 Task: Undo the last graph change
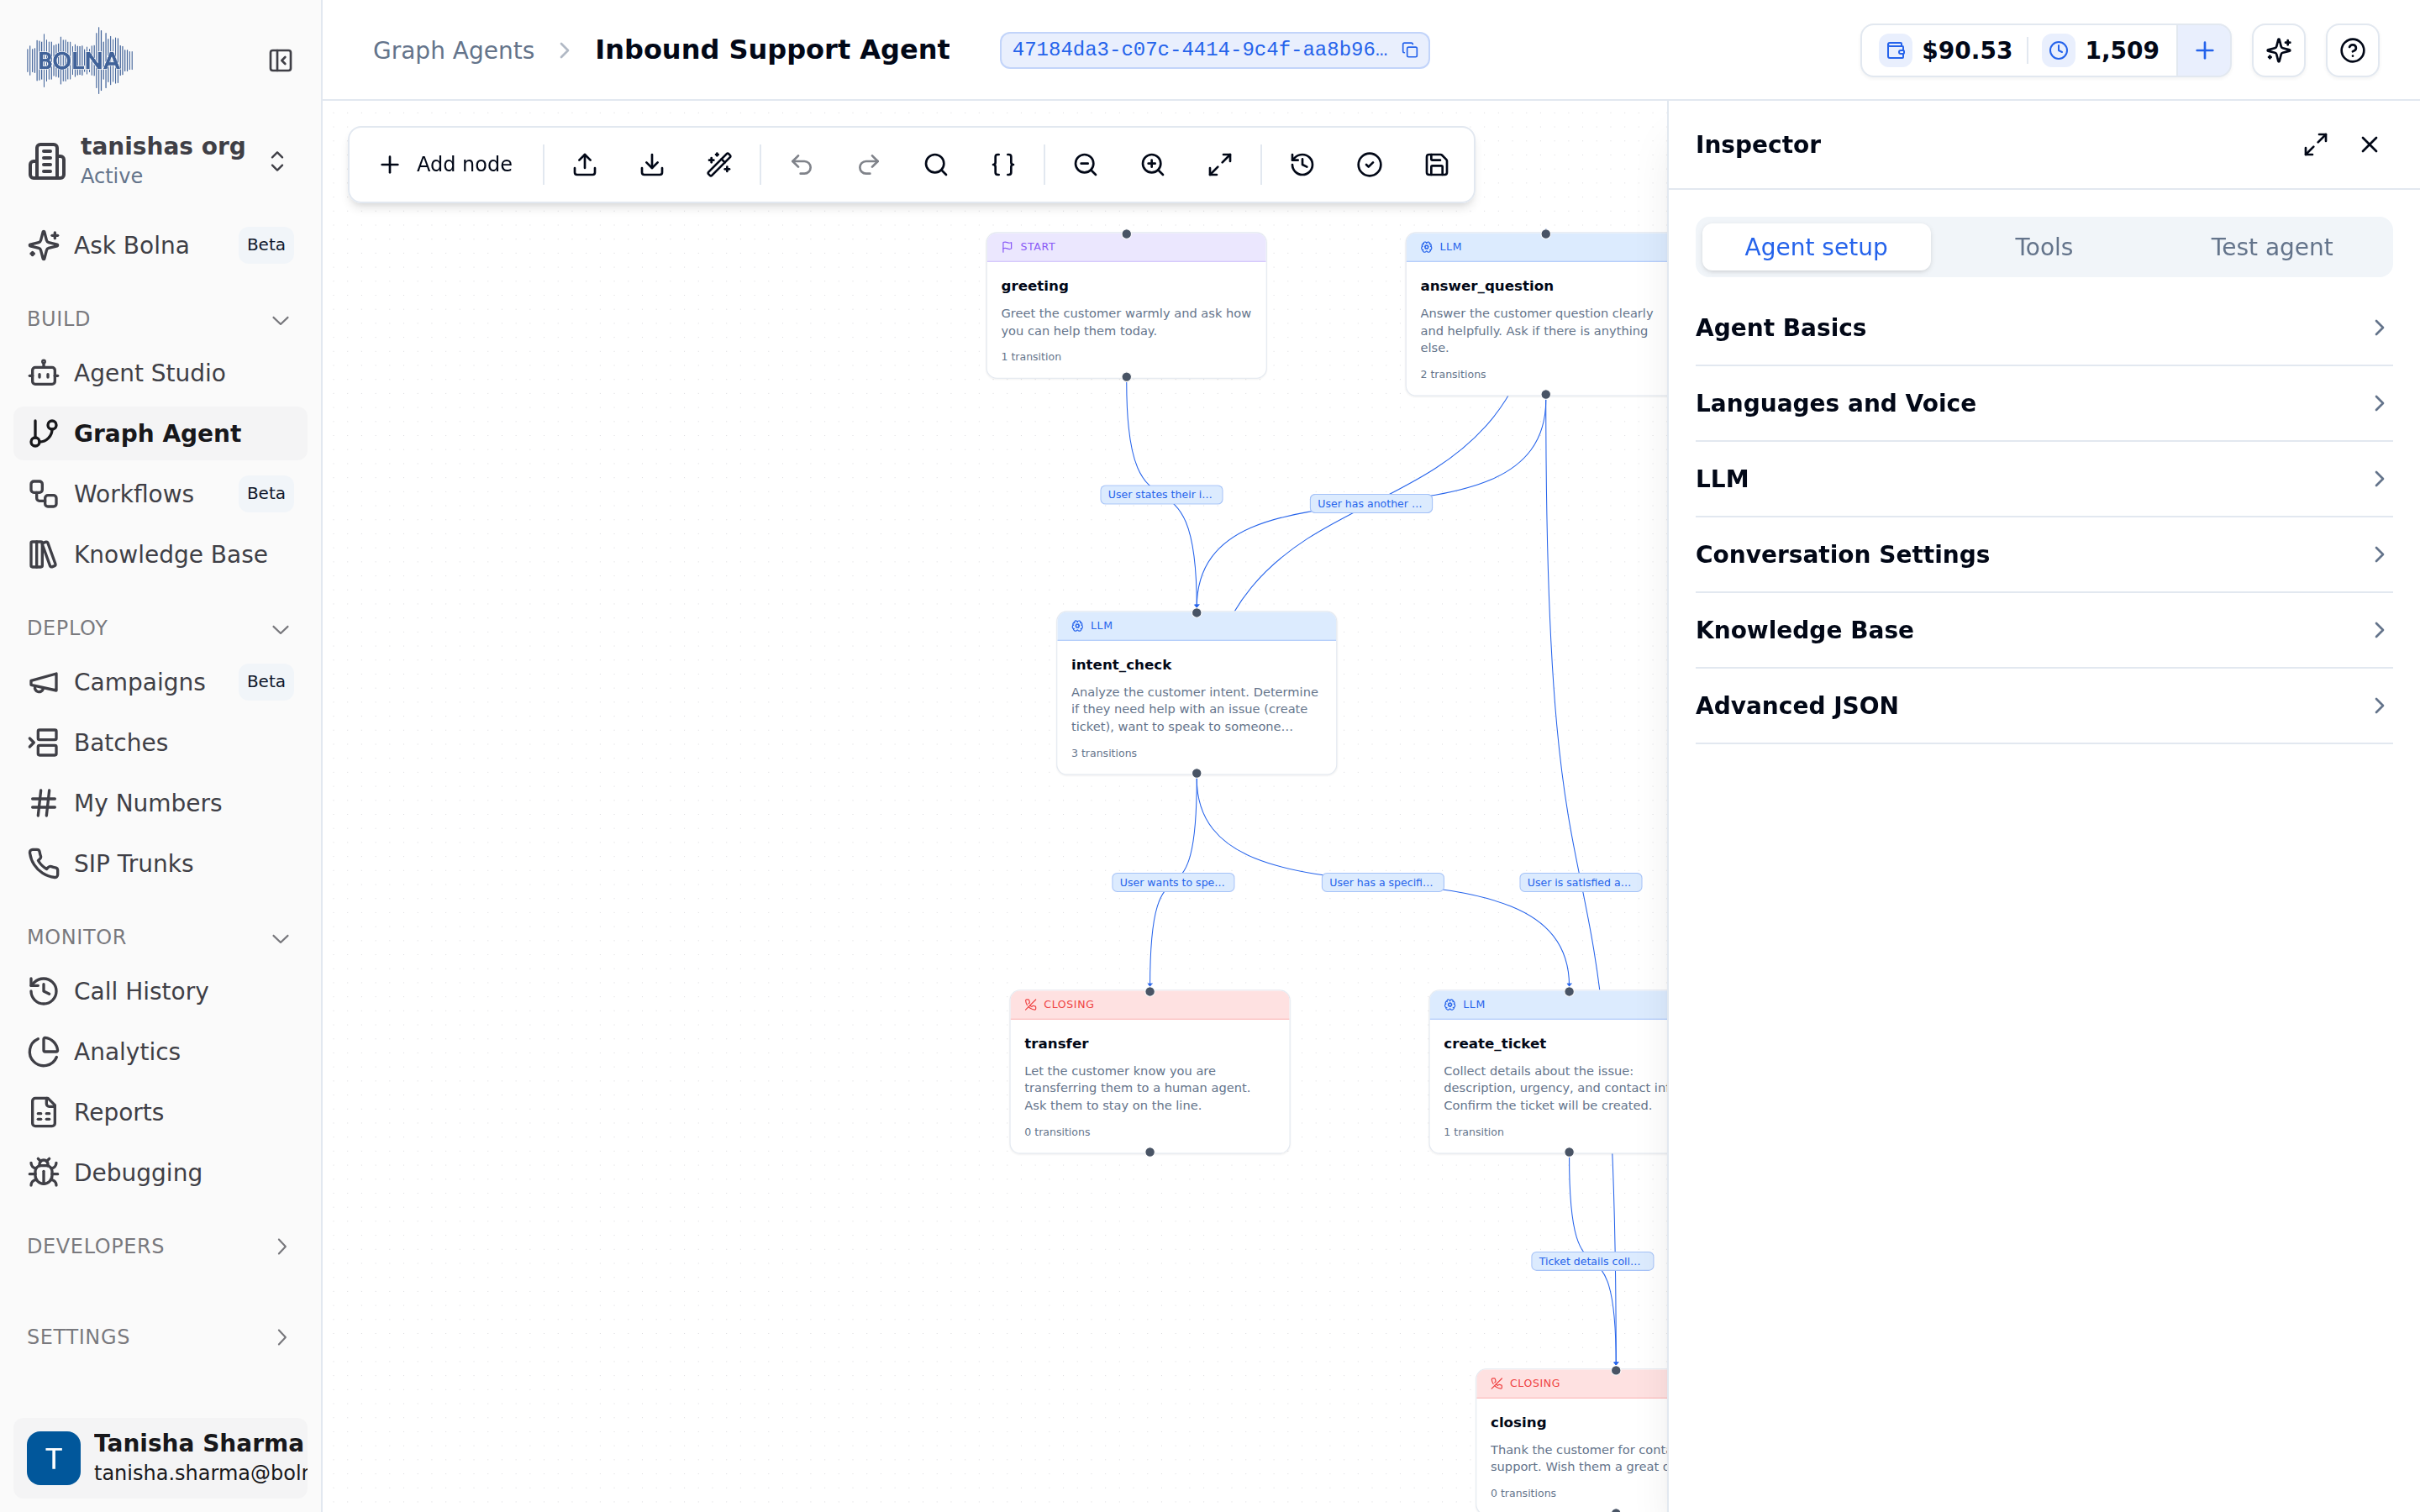802,164
